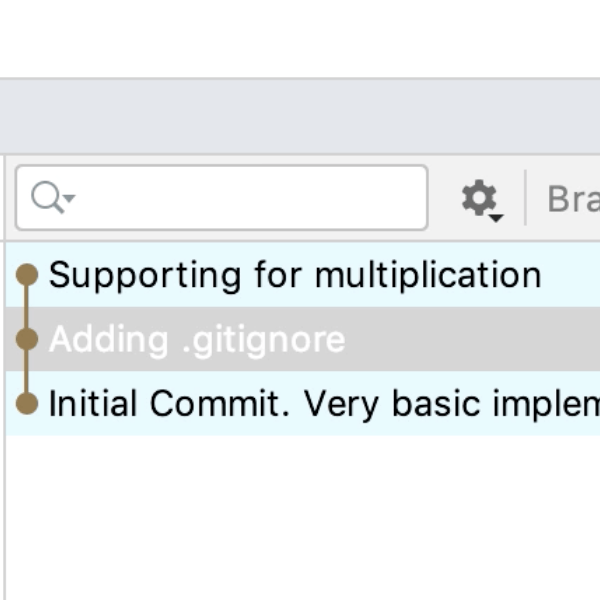Click graph dot beside Adding .gitignore commit
The width and height of the screenshot is (600, 600).
[x=27, y=339]
